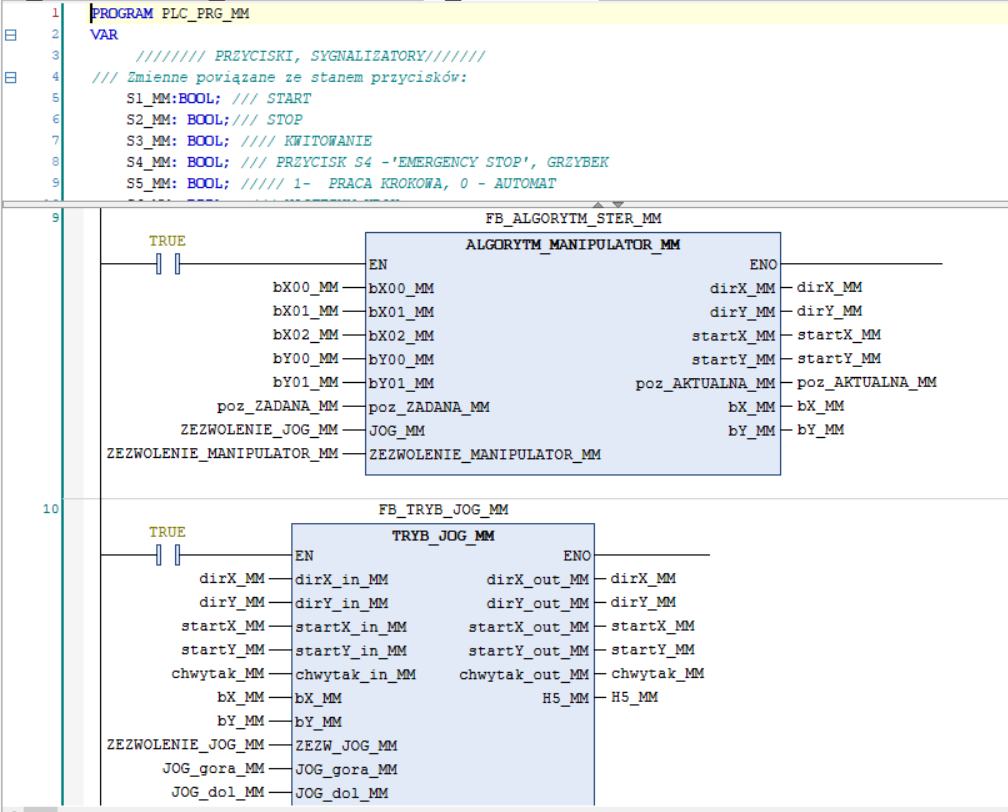Click the 'EMERGENCY STOP' GRZYBEK comment
The width and height of the screenshot is (1008, 812).
tap(425, 162)
